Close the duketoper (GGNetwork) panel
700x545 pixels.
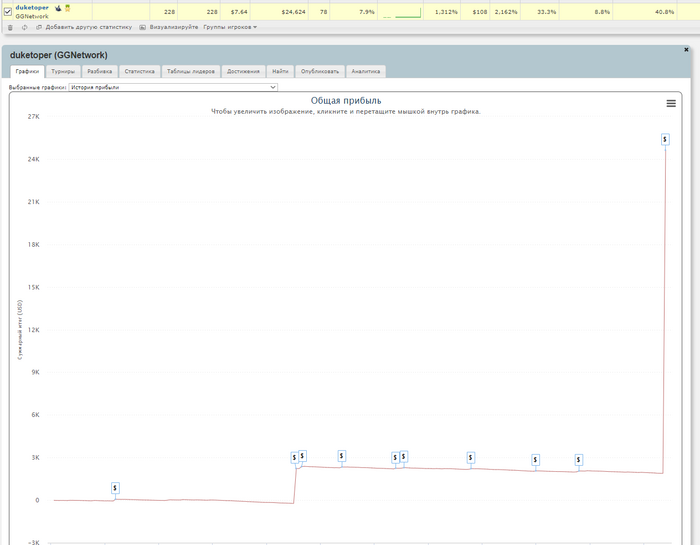(686, 50)
